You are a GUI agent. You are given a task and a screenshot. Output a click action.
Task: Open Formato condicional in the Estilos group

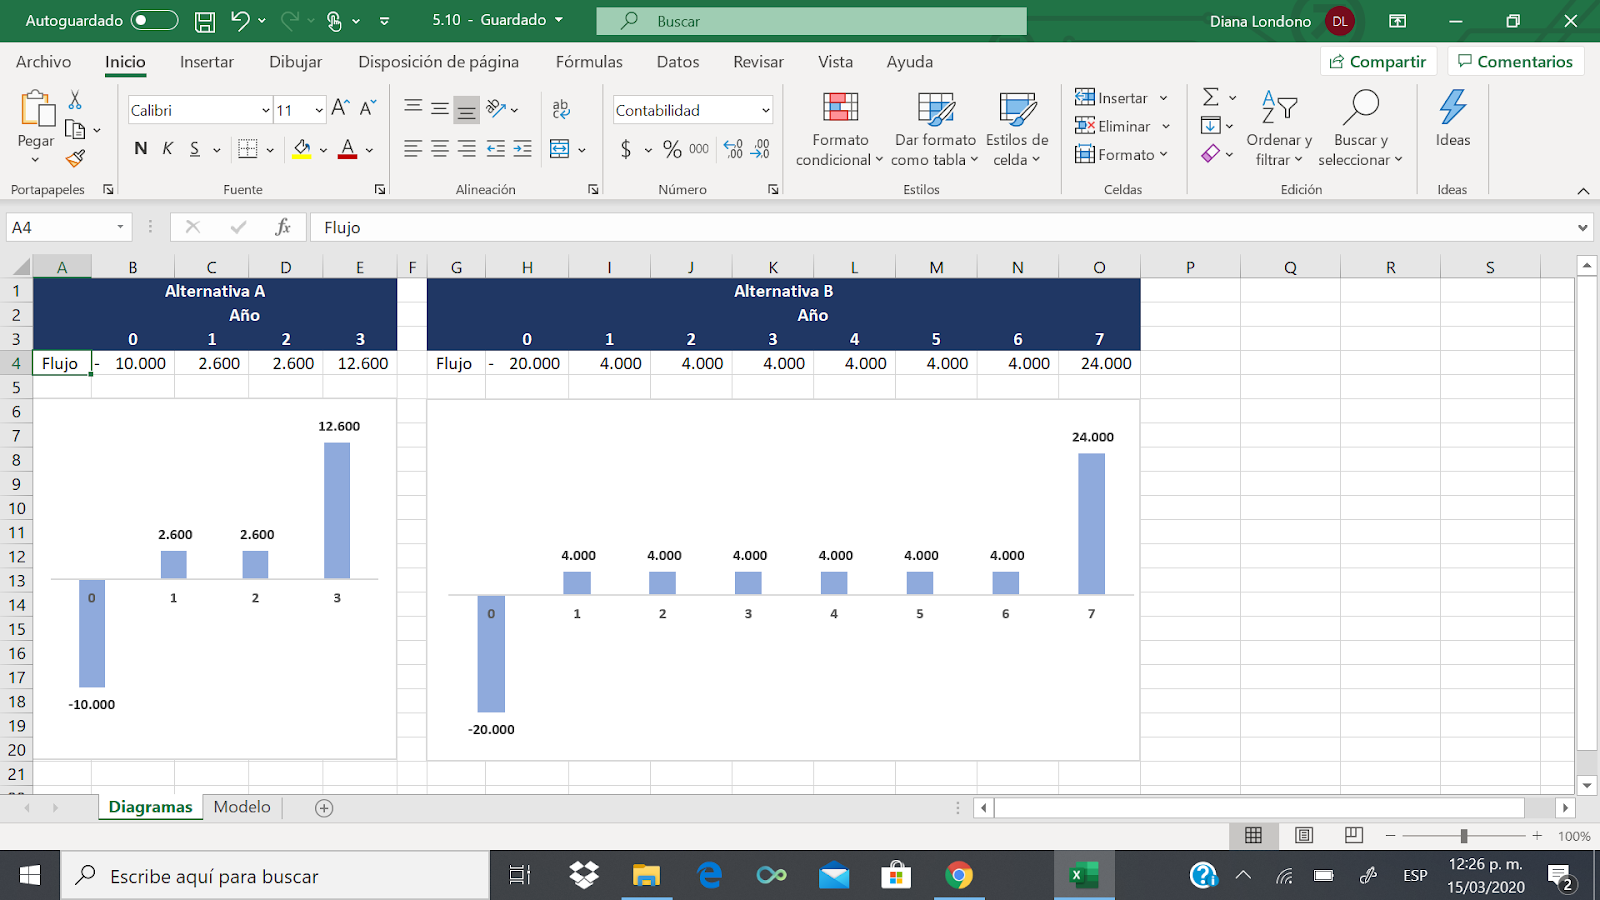[x=838, y=128]
